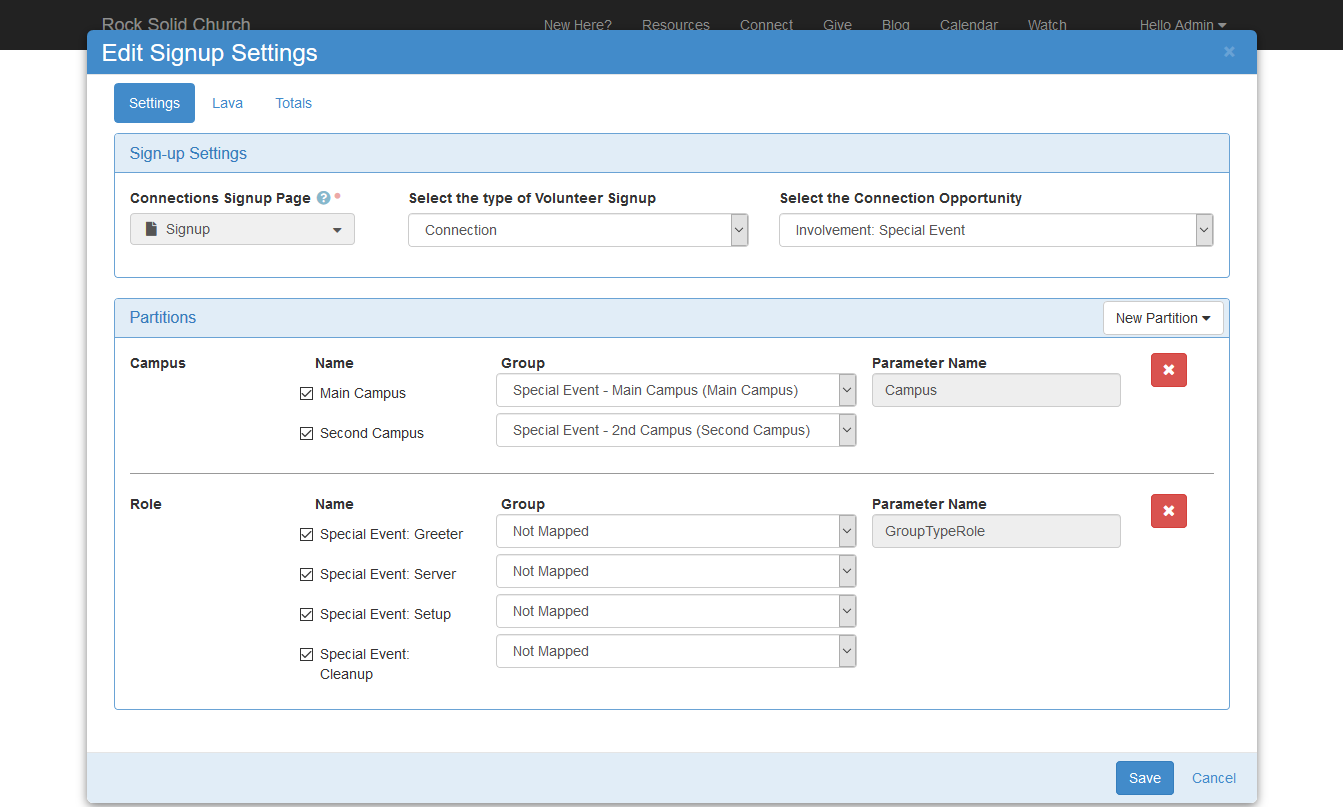The height and width of the screenshot is (807, 1343).
Task: Cancel editing signup settings
Action: click(x=1213, y=777)
